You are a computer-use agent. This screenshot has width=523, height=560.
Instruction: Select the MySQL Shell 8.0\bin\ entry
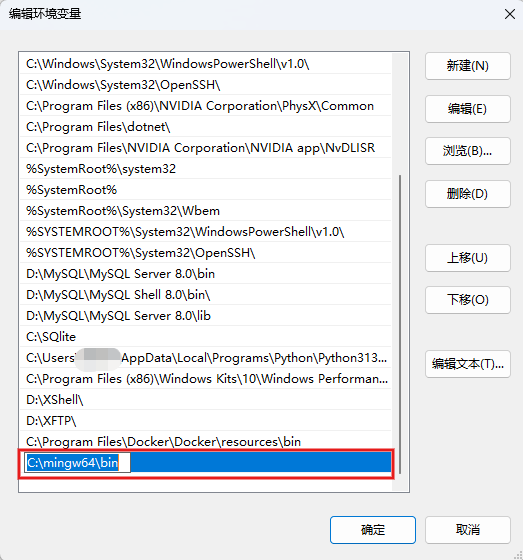tap(206, 295)
